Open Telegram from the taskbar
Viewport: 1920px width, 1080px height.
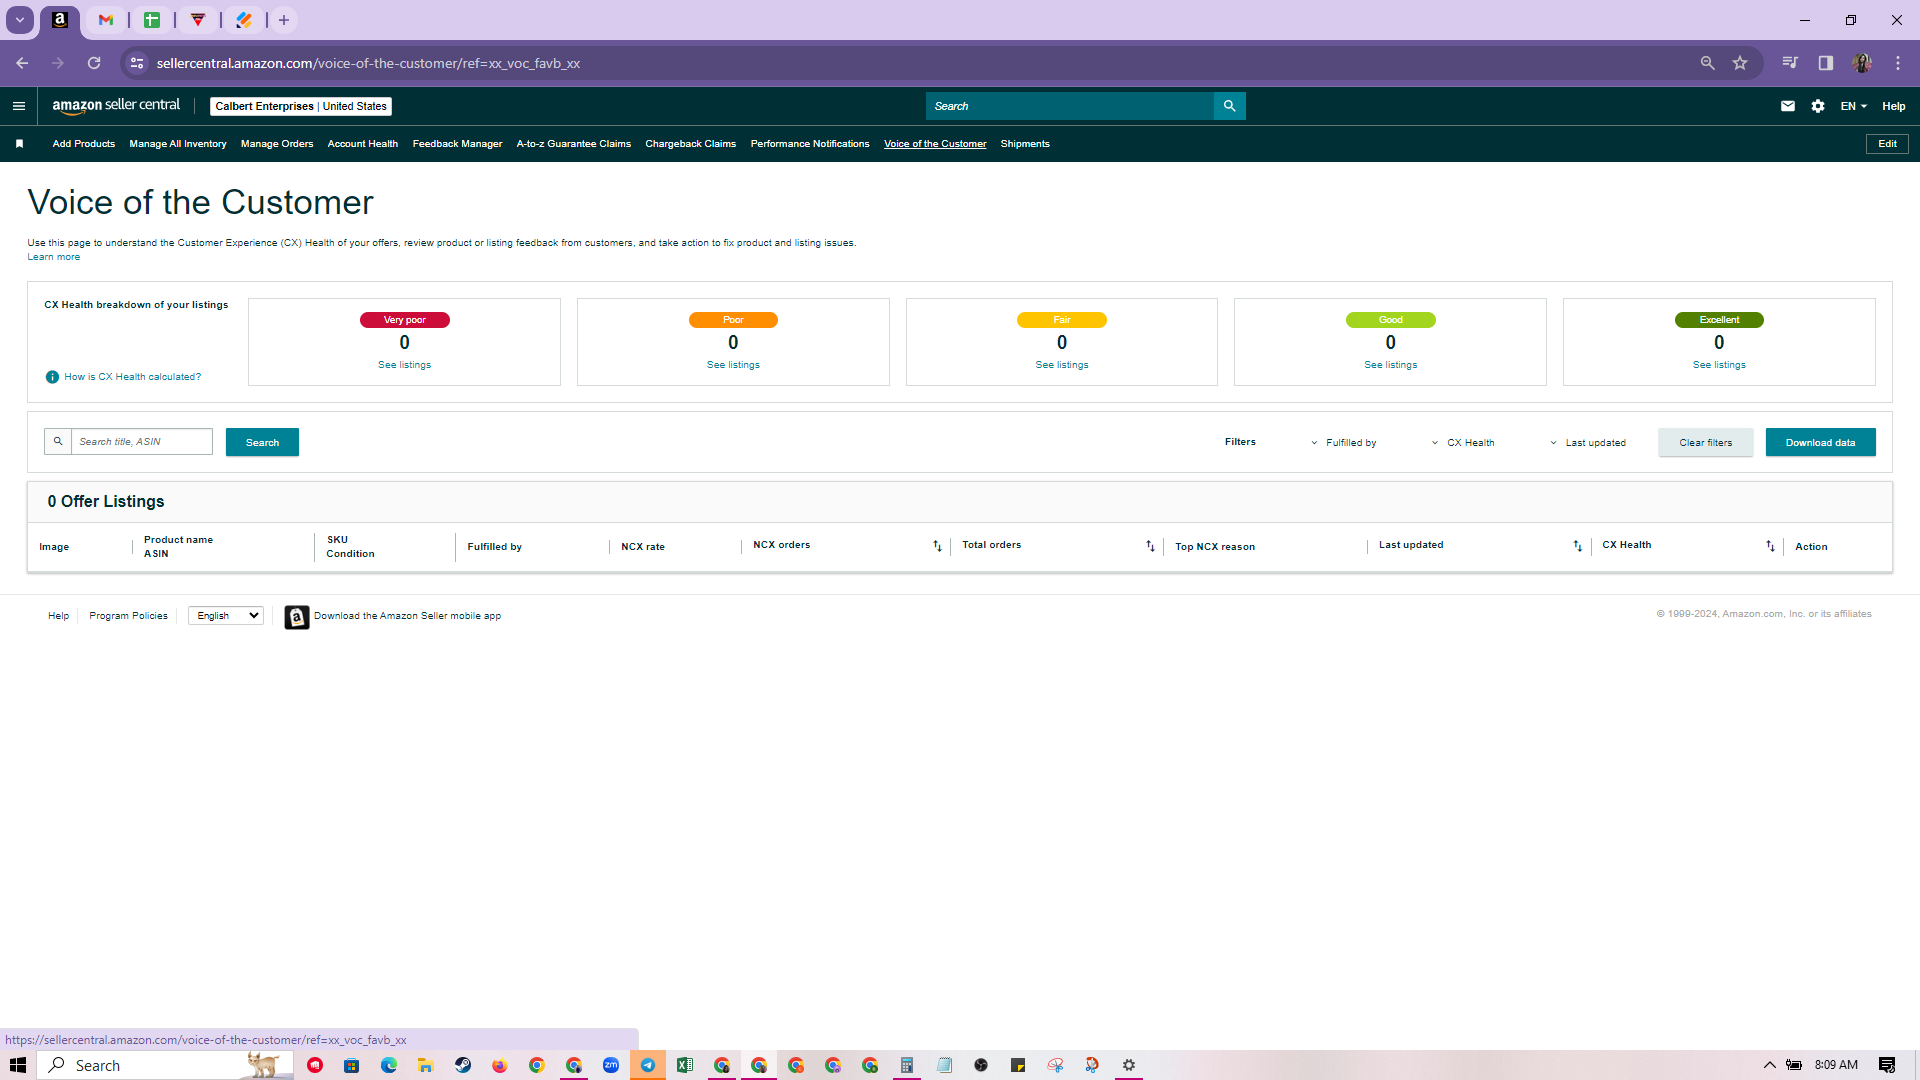pyautogui.click(x=648, y=1065)
